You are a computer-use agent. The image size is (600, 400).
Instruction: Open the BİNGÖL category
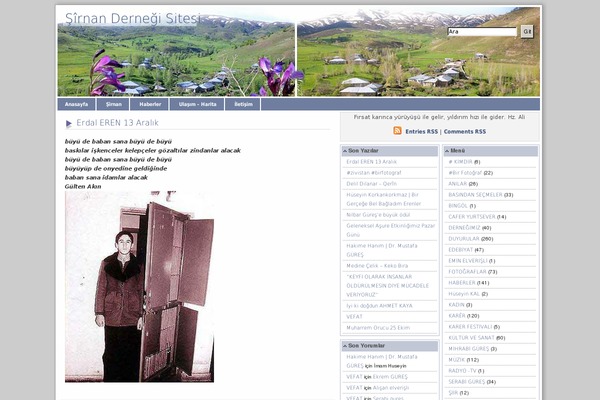pos(458,206)
